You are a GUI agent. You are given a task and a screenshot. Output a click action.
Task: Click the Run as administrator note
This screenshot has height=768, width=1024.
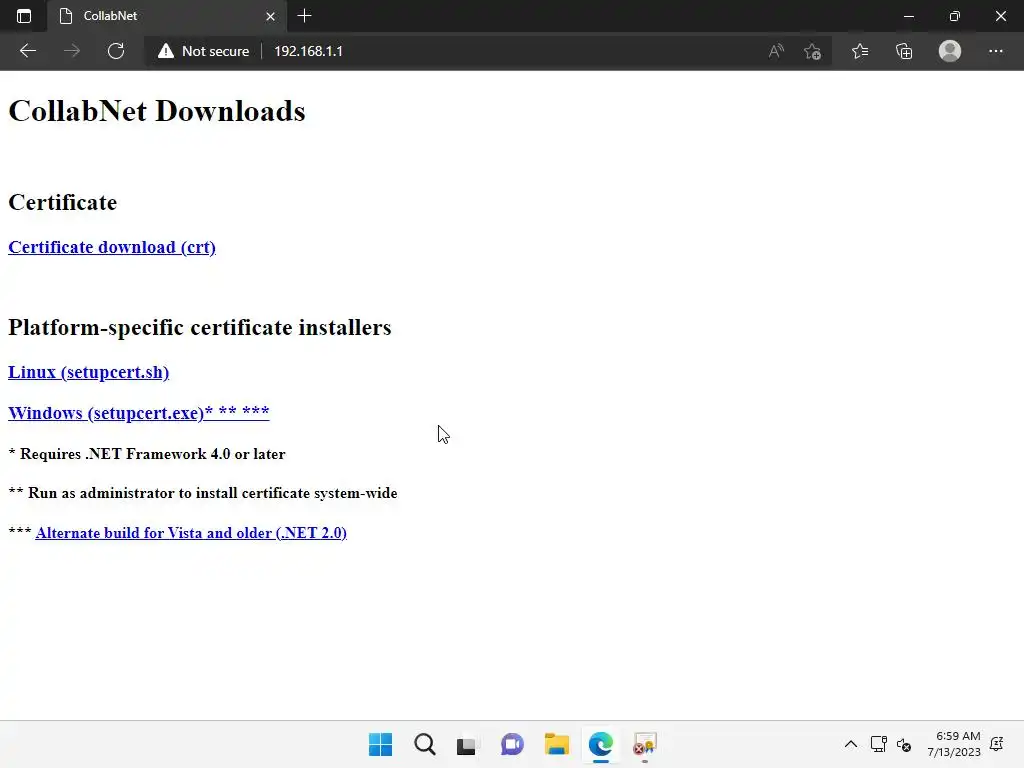203,493
